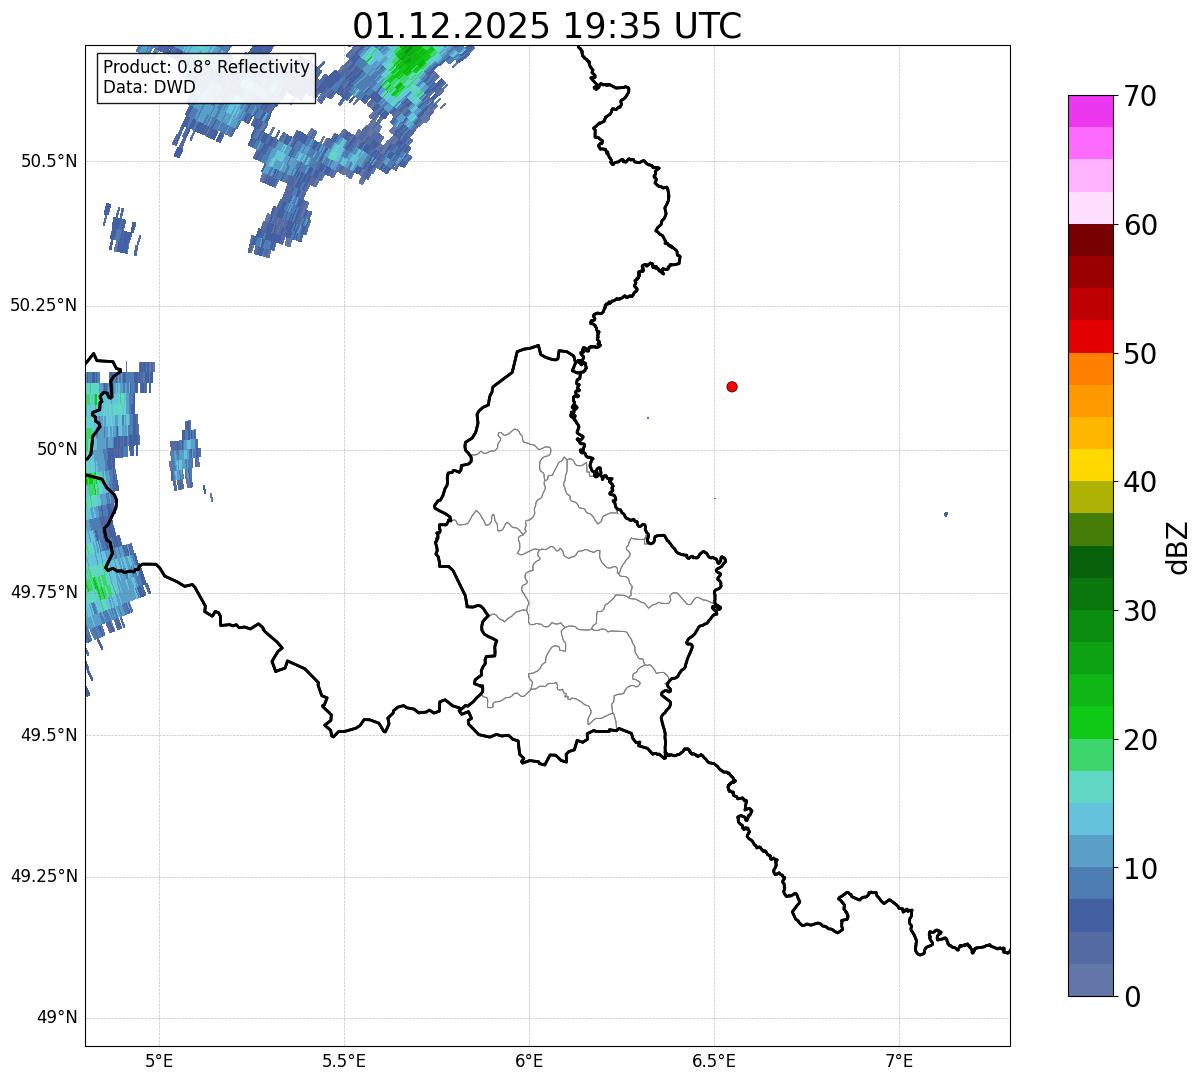Click the dBZ colorbar axis label
This screenshot has height=1081, width=1202.
[x=1177, y=547]
